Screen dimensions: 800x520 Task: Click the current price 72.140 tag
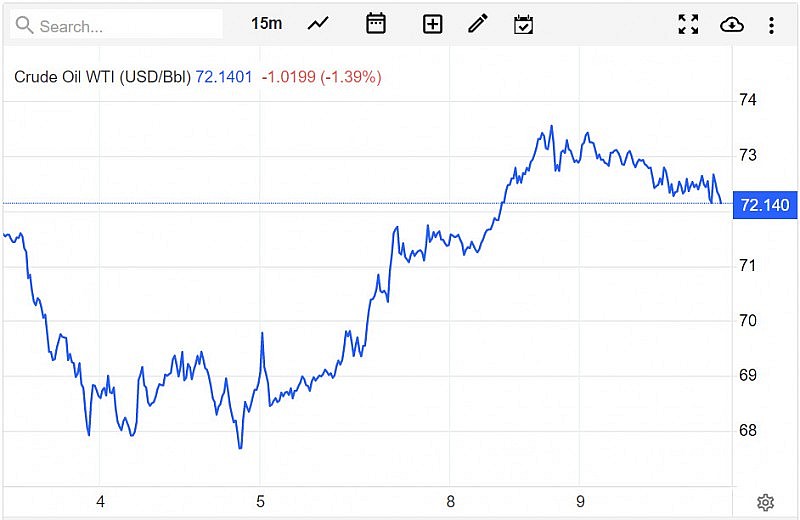pos(765,205)
